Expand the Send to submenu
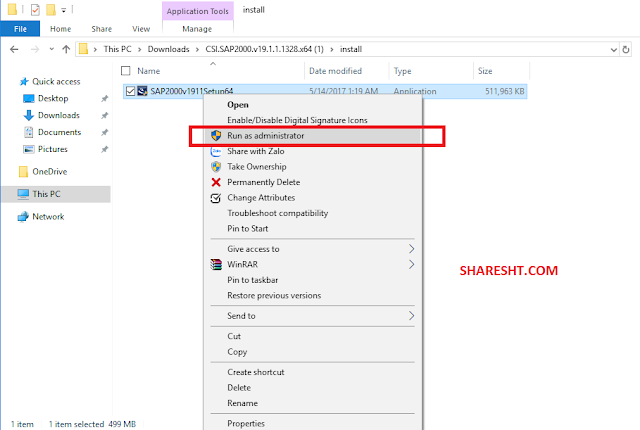The image size is (640, 430). 411,316
